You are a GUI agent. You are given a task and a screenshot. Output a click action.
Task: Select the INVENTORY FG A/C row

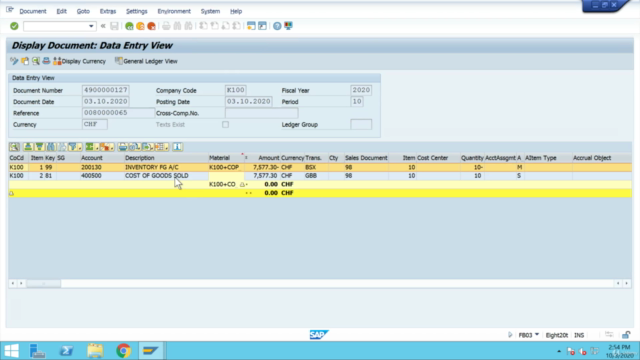pyautogui.click(x=320, y=167)
